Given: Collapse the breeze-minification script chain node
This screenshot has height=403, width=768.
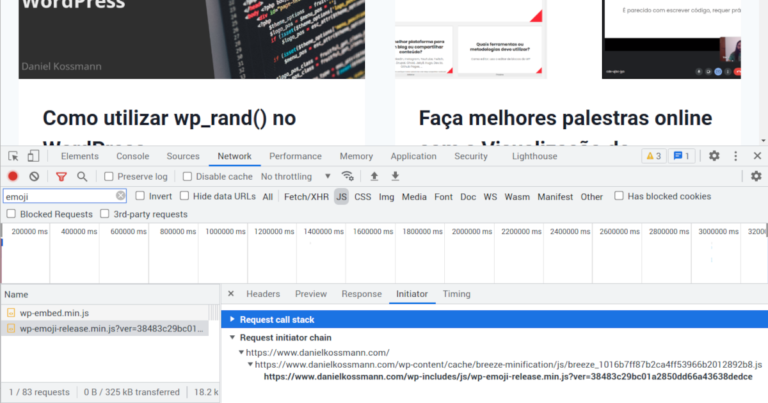Looking at the screenshot, I should 250,365.
